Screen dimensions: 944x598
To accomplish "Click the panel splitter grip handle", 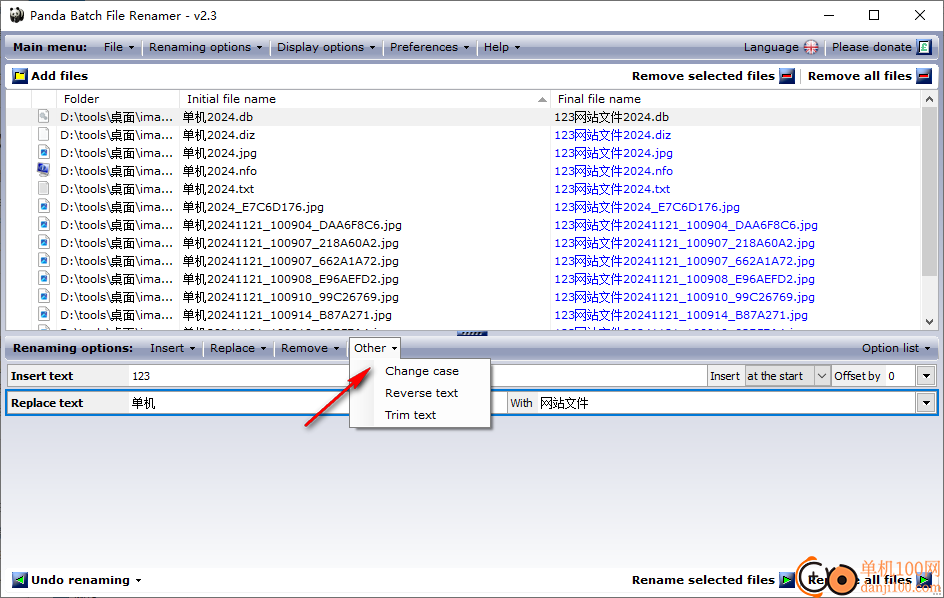I will point(472,333).
